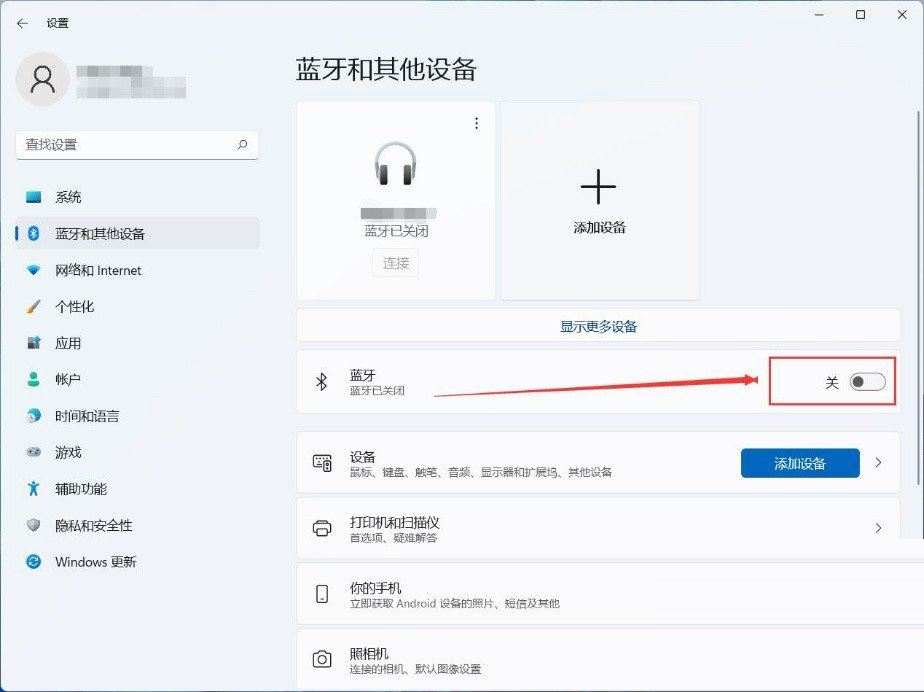Click the 首选项、疑难解答 subtitle text

[x=393, y=538]
